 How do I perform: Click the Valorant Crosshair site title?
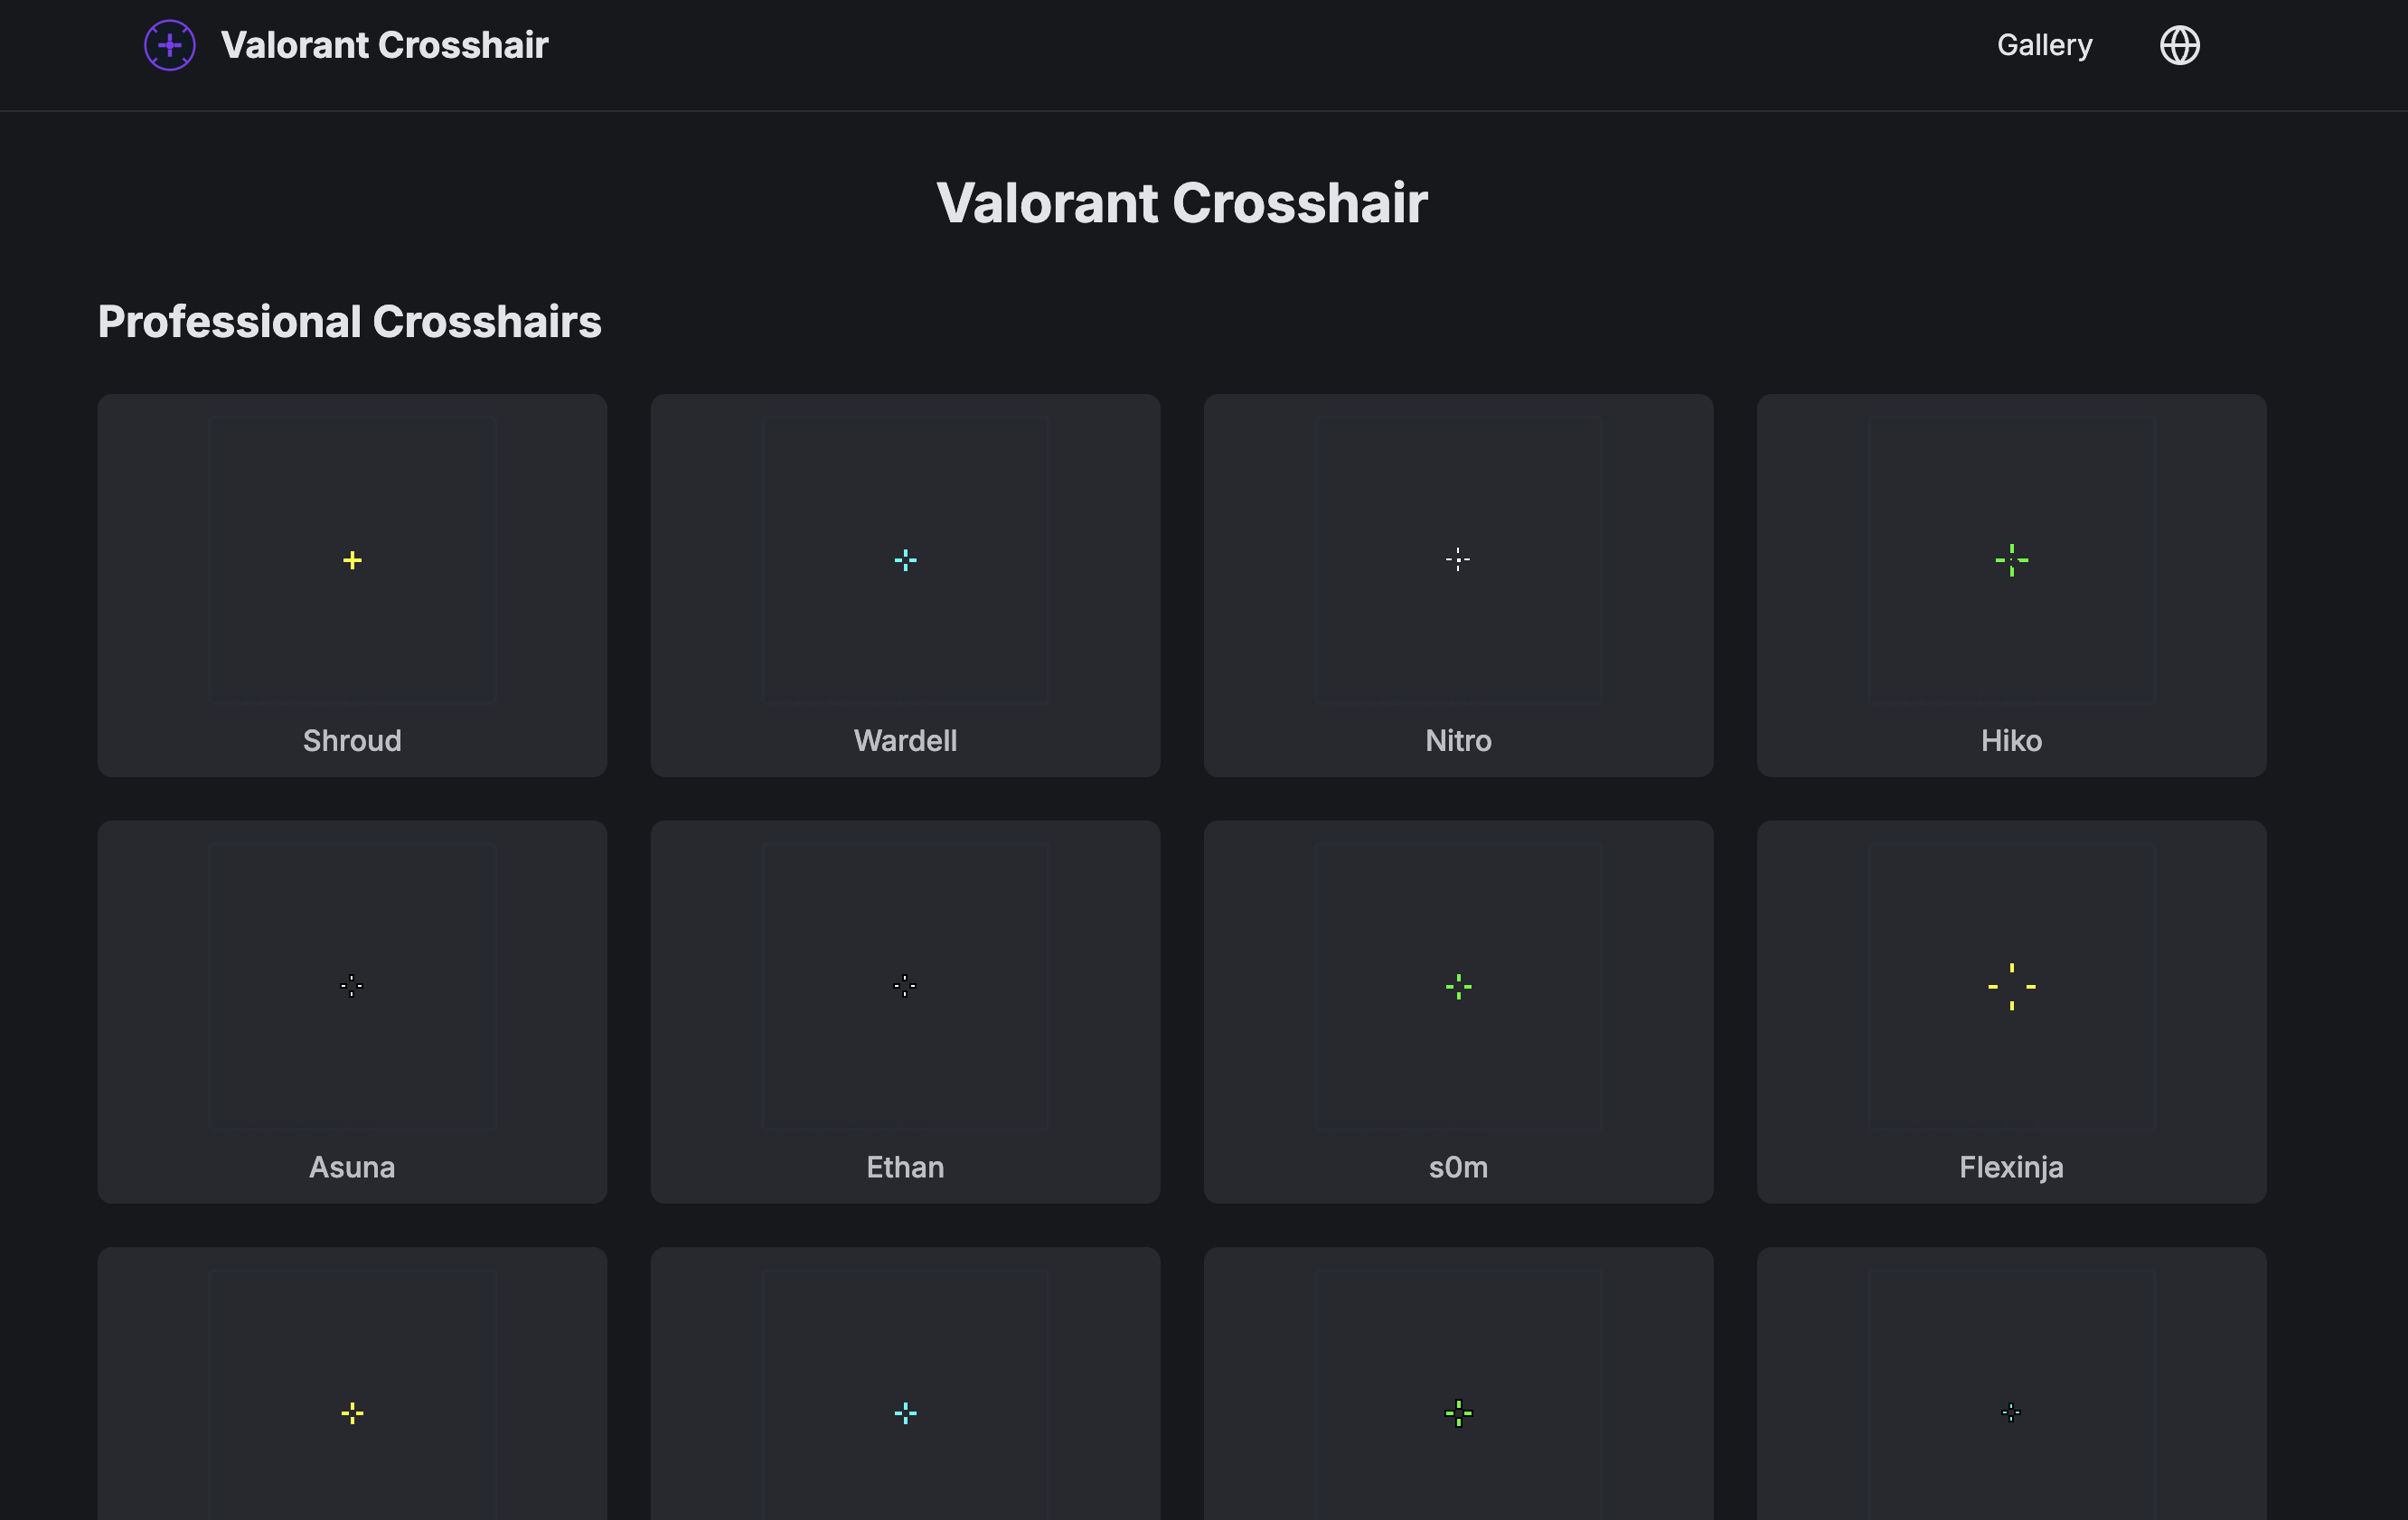pyautogui.click(x=384, y=45)
